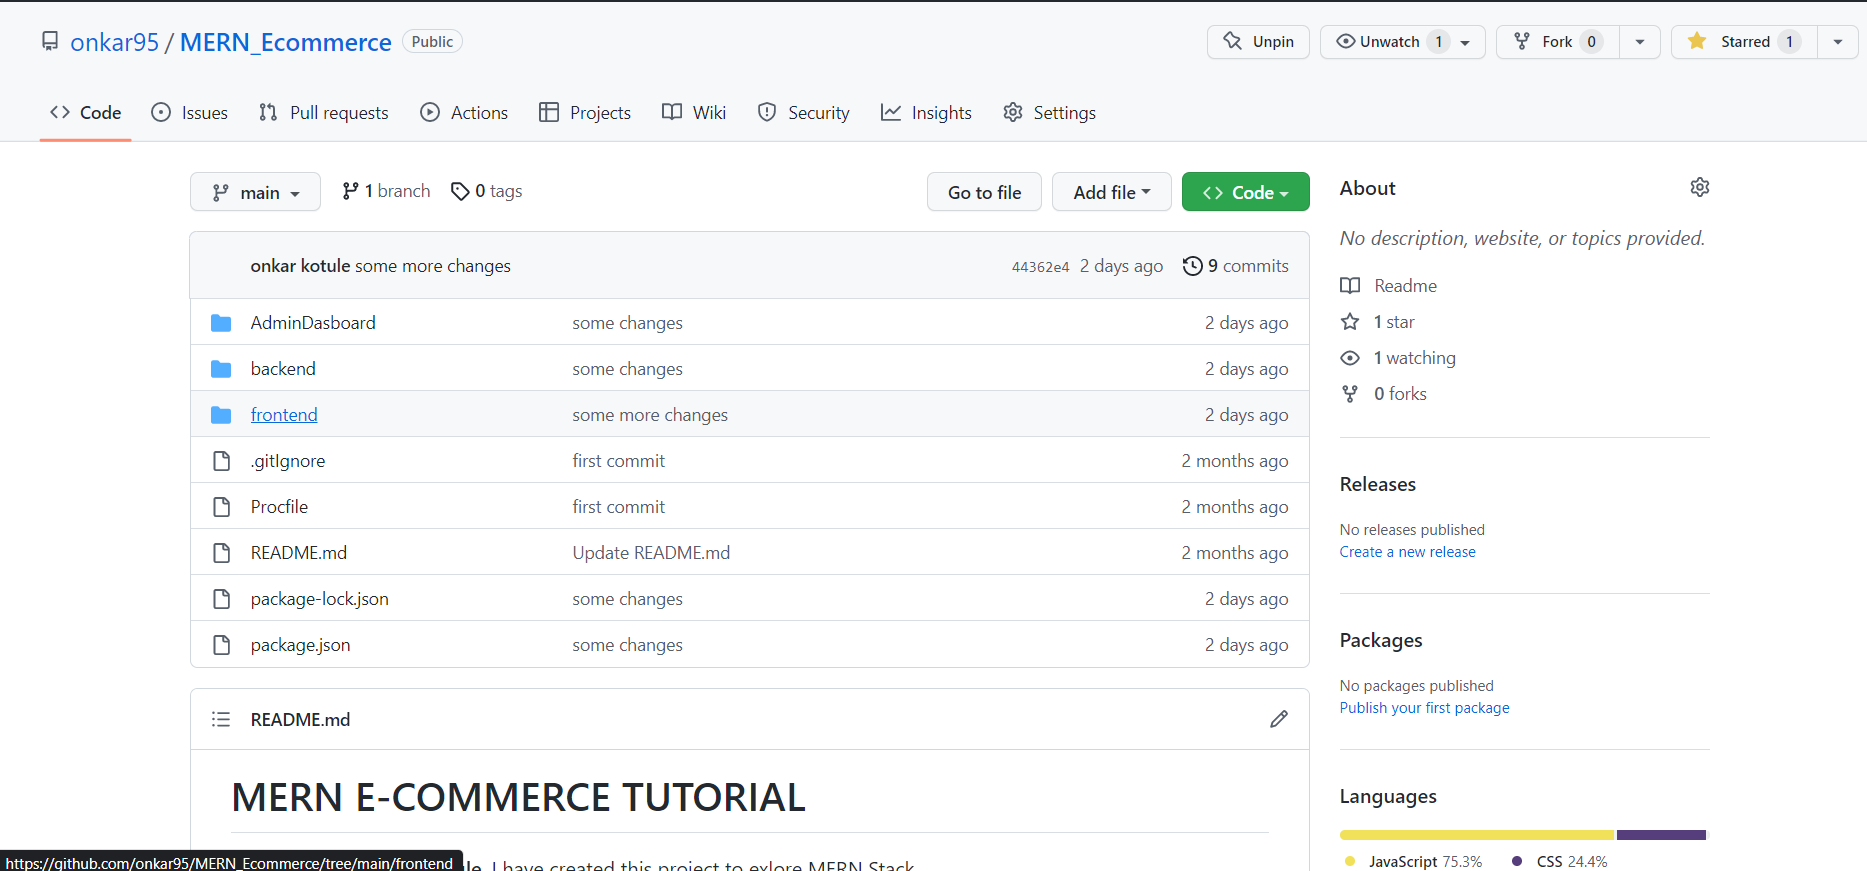Viewport: 1867px width, 871px height.
Task: Open the Security tab
Action: (804, 113)
